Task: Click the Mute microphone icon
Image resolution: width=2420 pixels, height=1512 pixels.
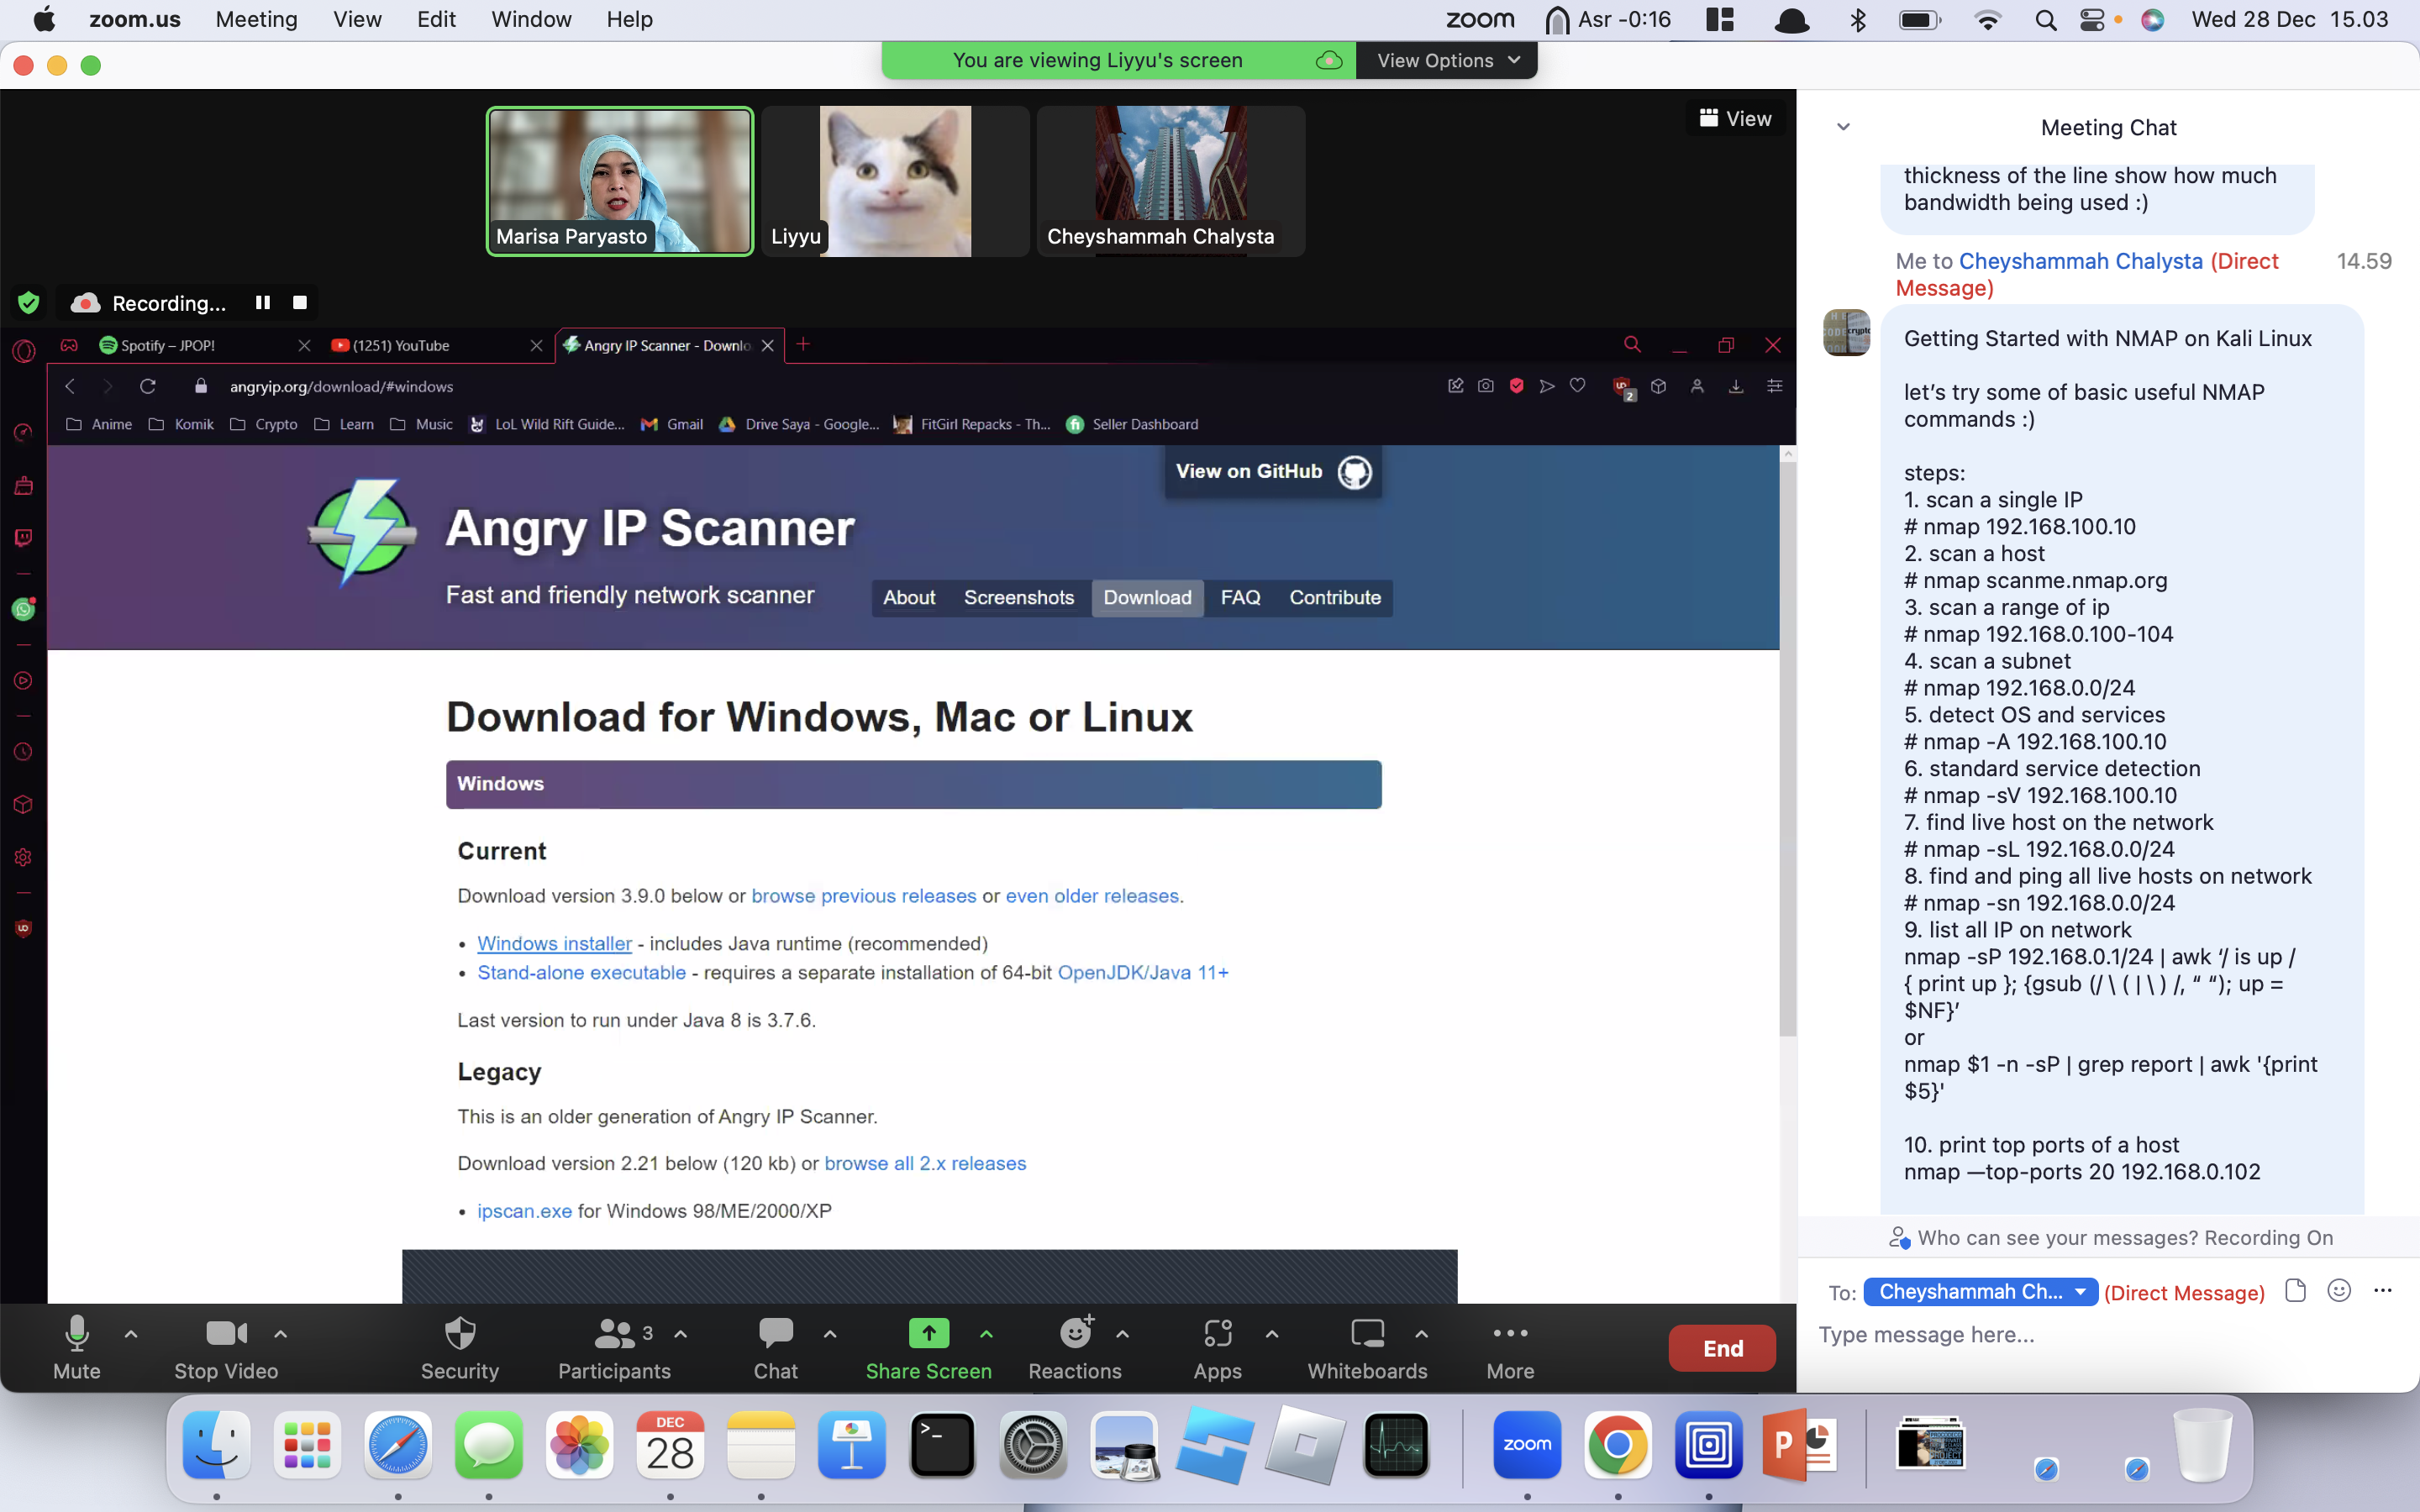Action: click(76, 1332)
